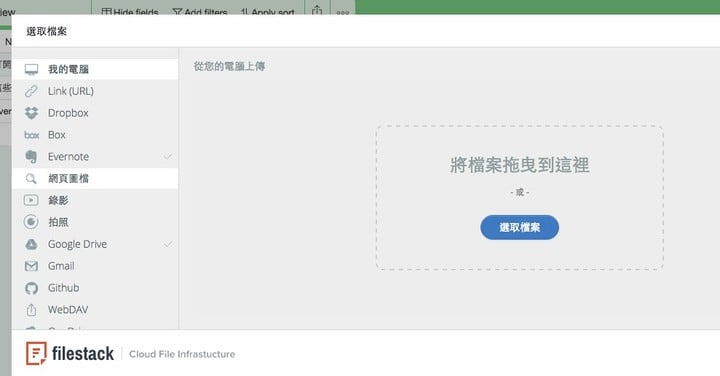This screenshot has height=376, width=720.
Task: Click the 拍照 camera capture icon
Action: coord(31,222)
